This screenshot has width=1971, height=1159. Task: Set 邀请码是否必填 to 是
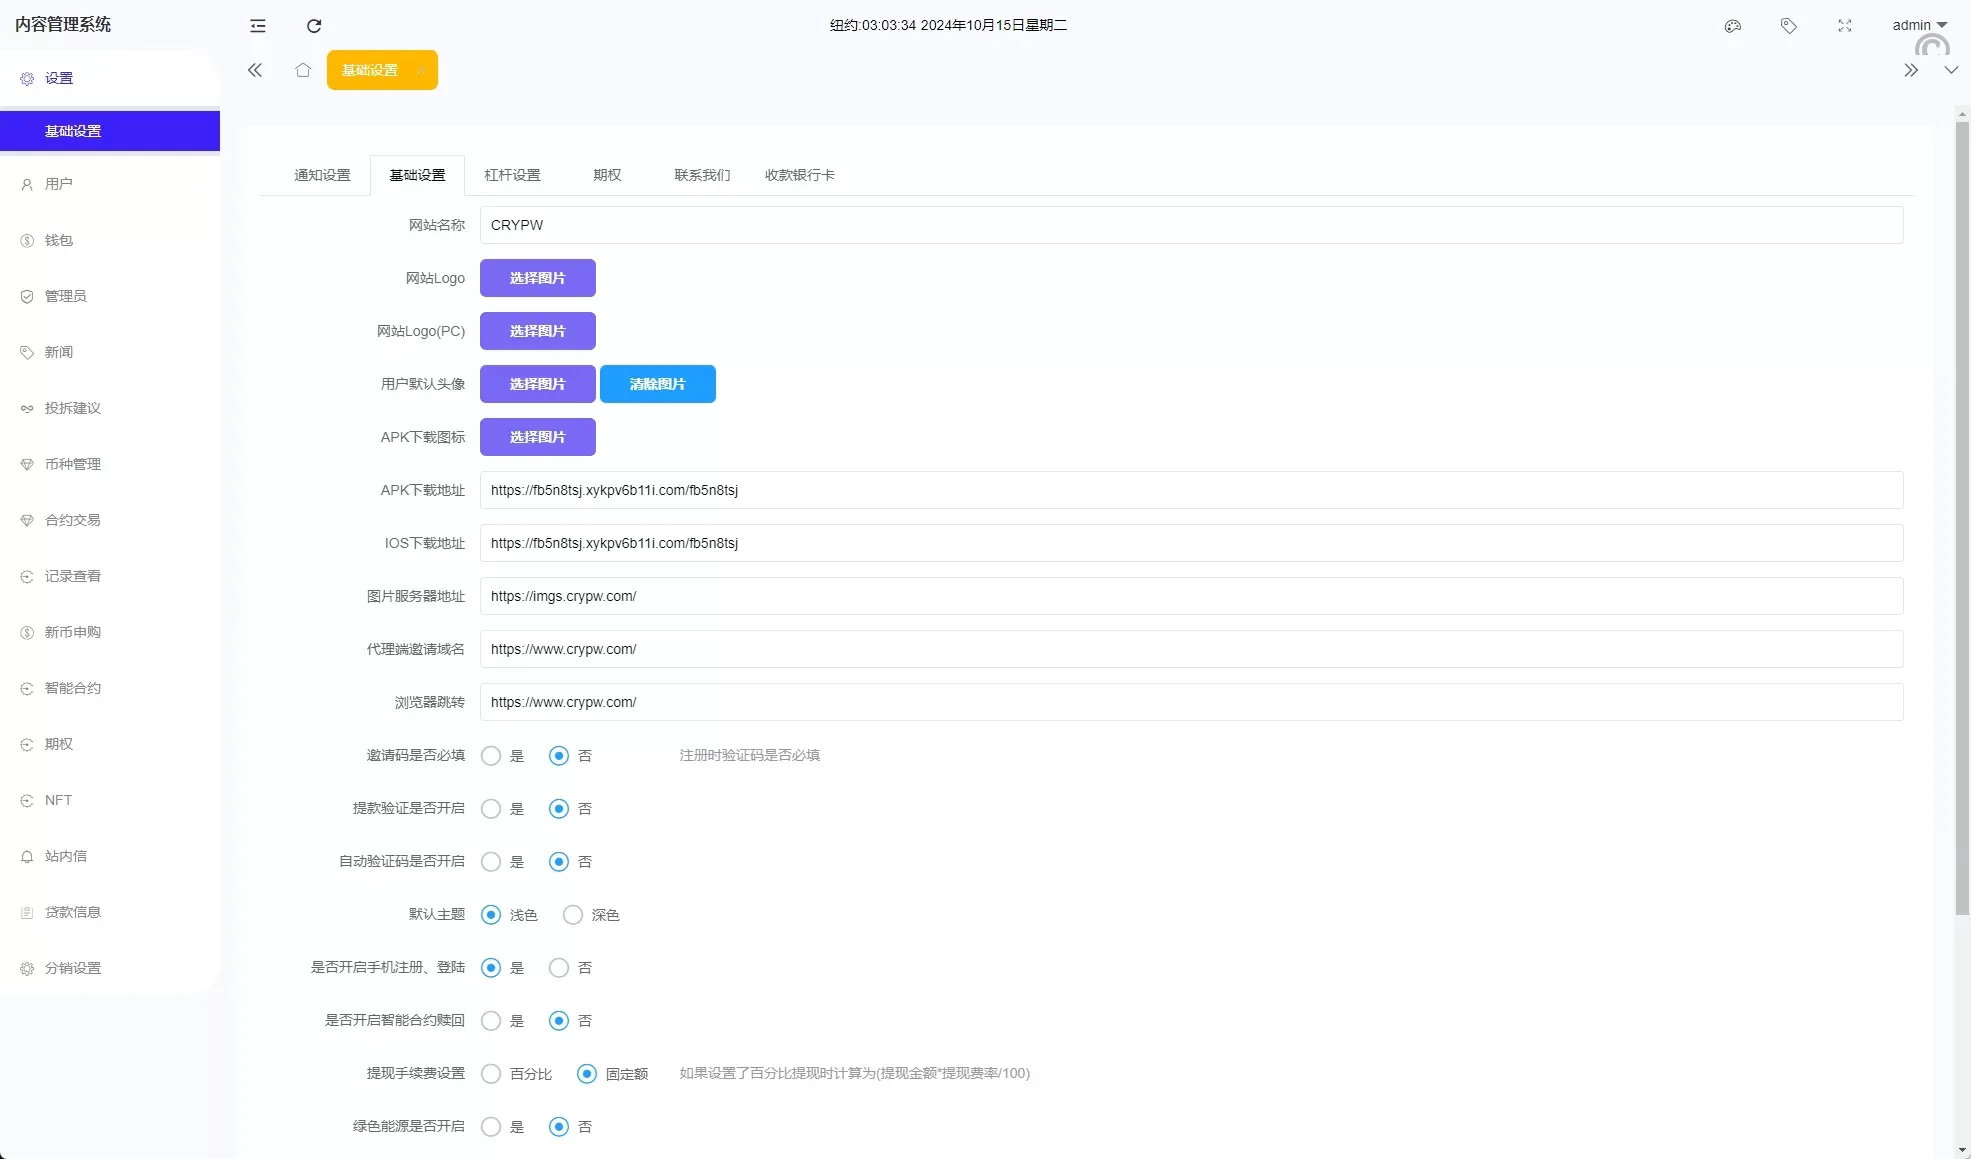(x=491, y=756)
